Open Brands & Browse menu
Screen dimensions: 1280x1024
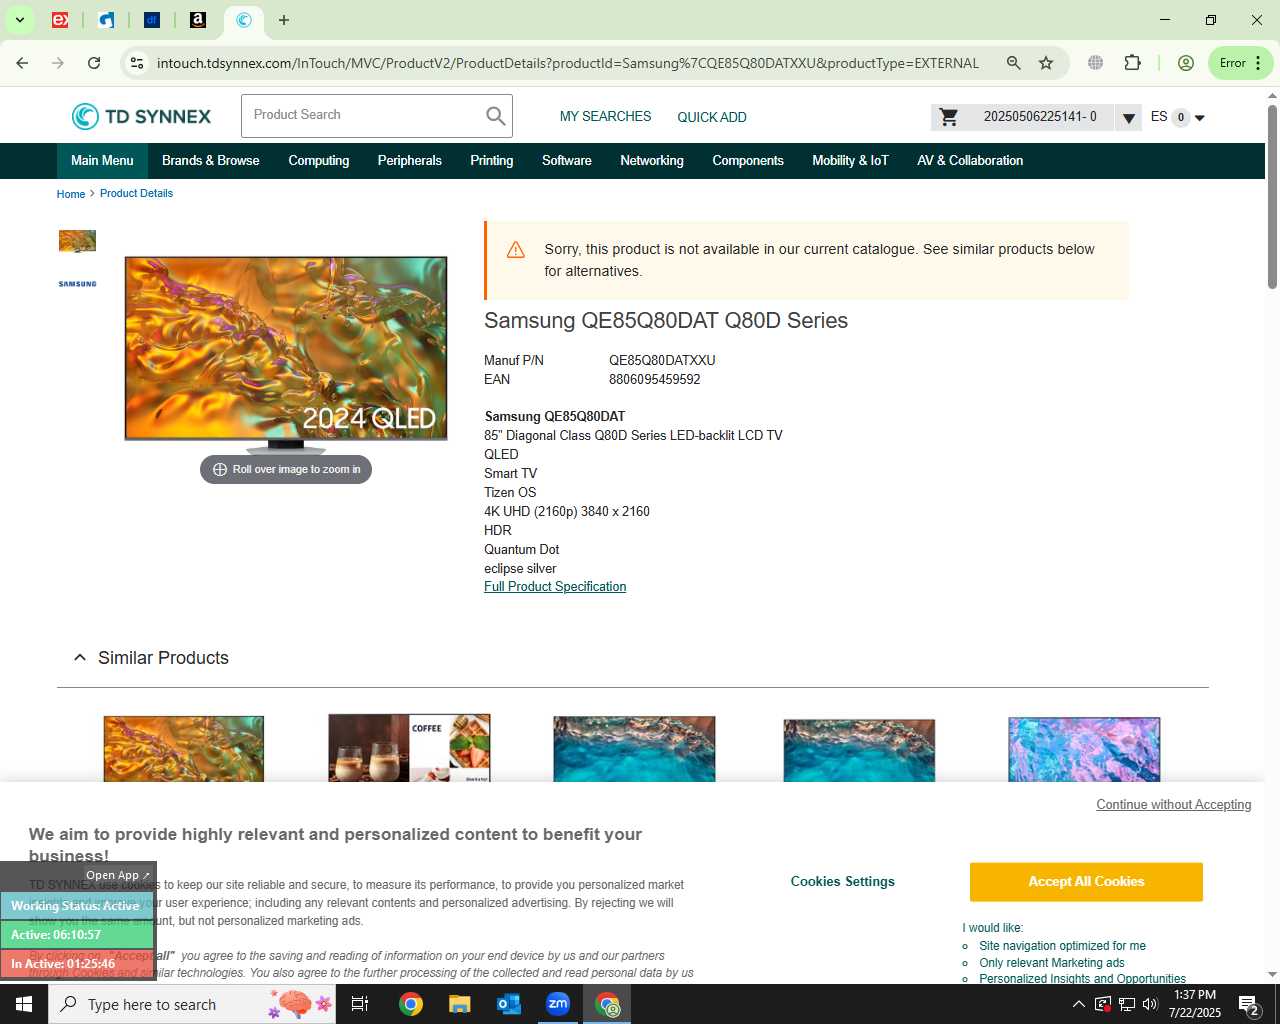tap(211, 161)
